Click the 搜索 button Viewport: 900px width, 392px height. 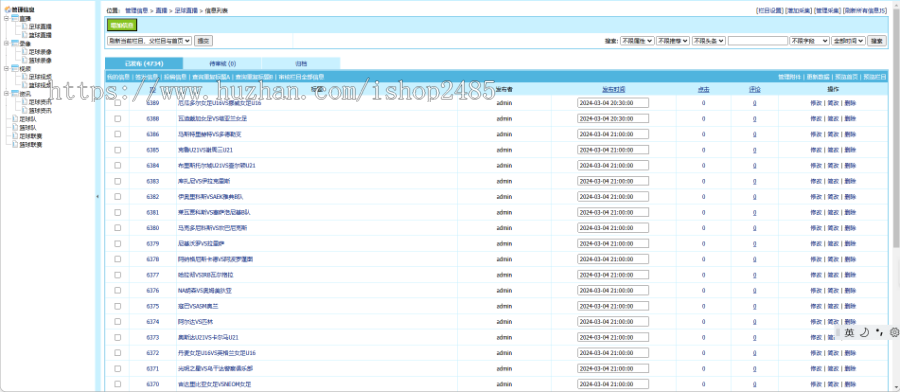pos(876,41)
